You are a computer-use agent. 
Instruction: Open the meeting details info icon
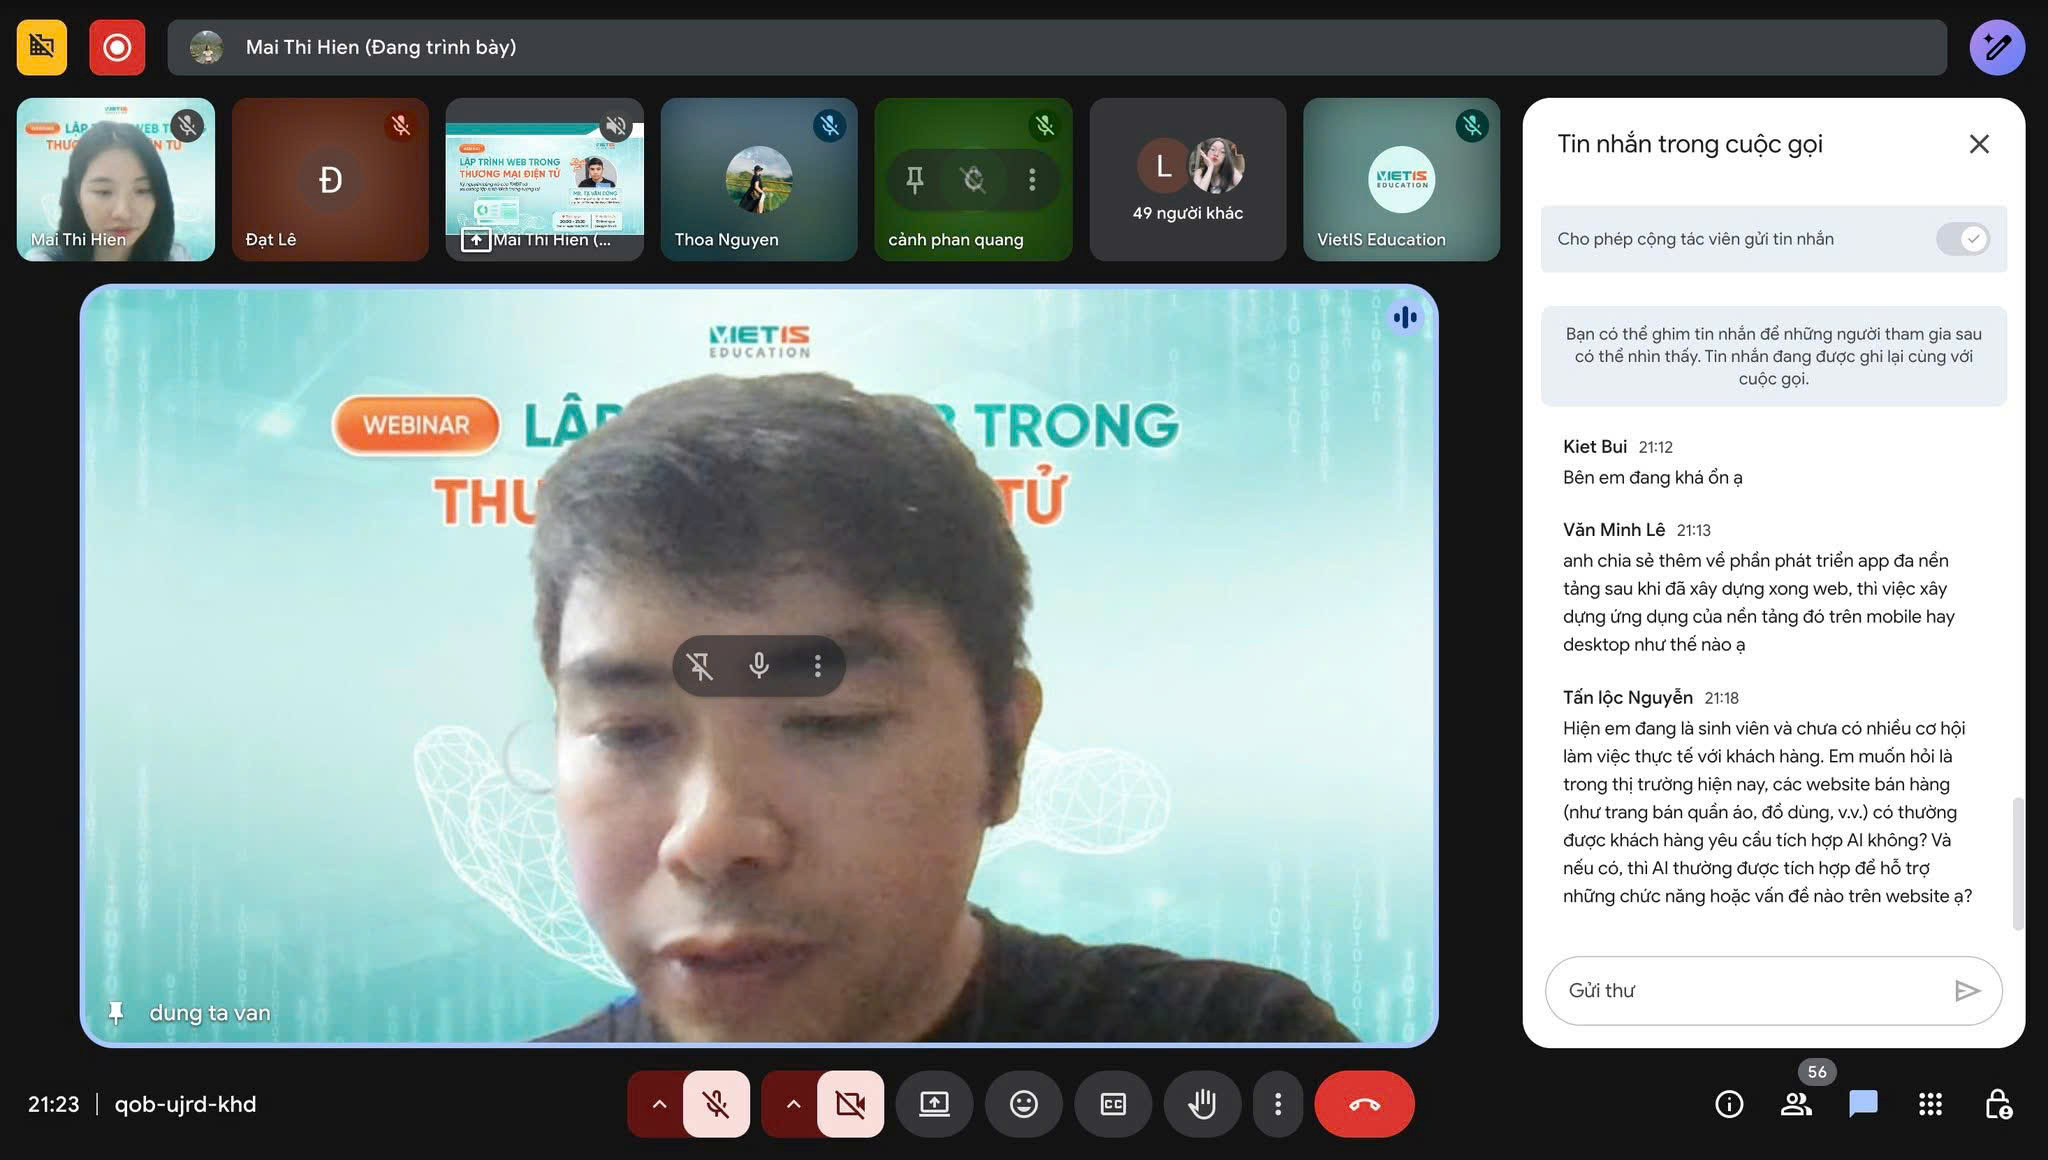pos(1729,1104)
